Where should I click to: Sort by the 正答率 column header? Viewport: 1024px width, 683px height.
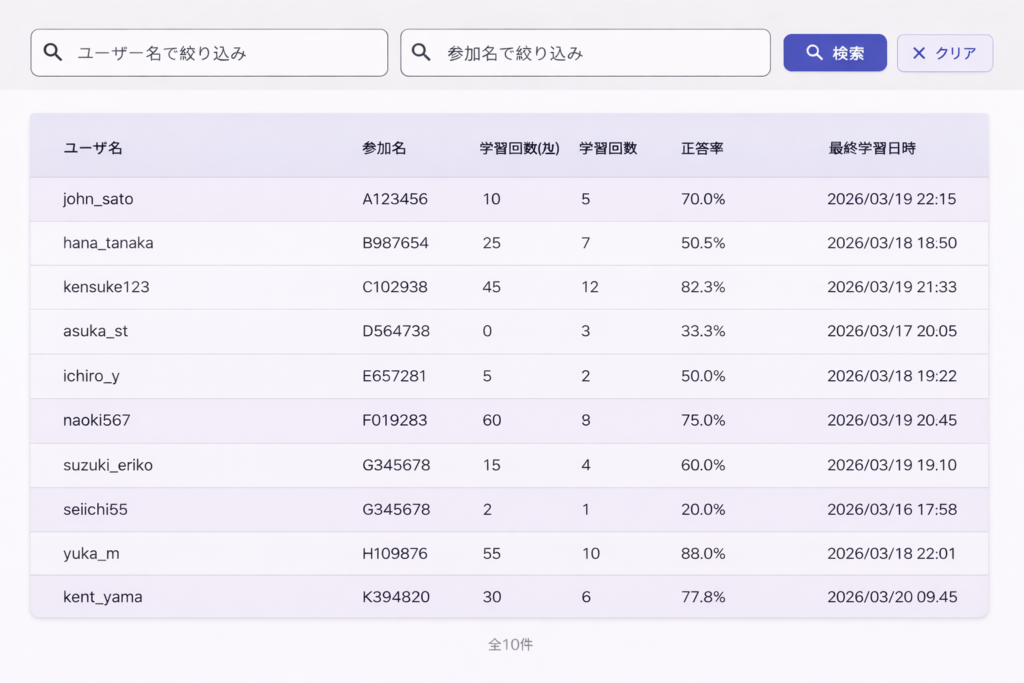point(702,148)
